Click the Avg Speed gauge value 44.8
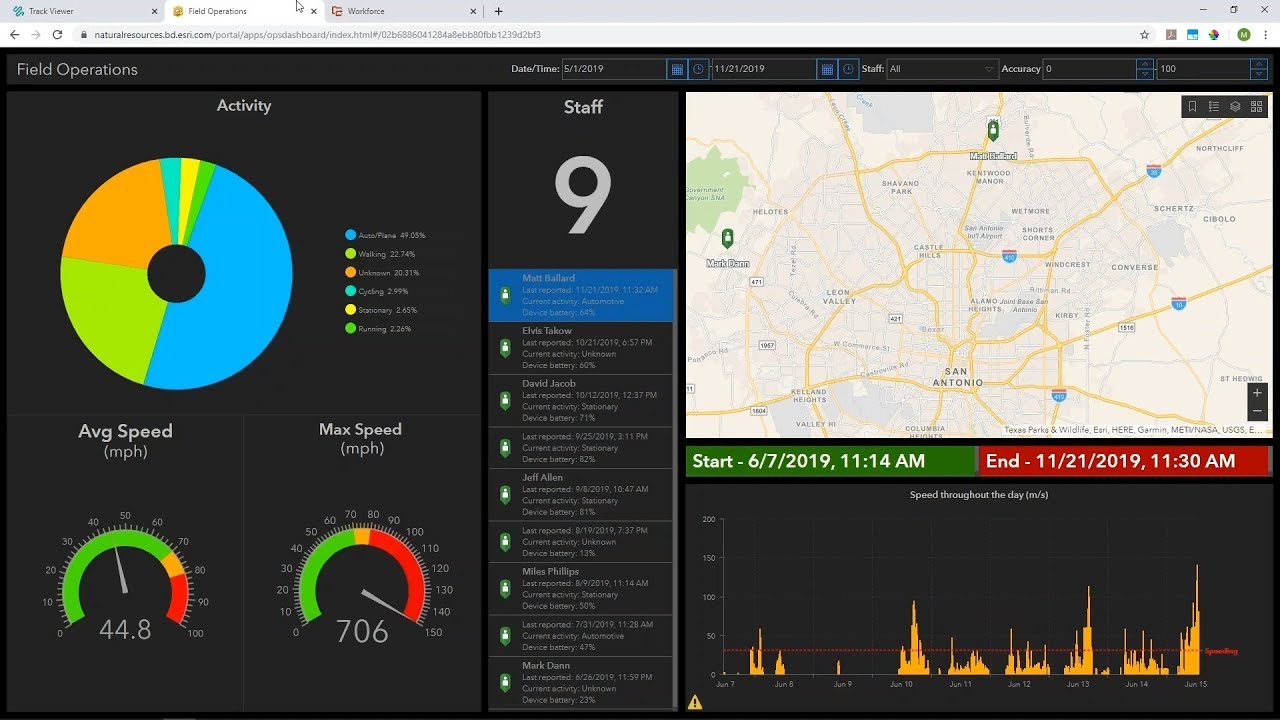 pyautogui.click(x=125, y=629)
